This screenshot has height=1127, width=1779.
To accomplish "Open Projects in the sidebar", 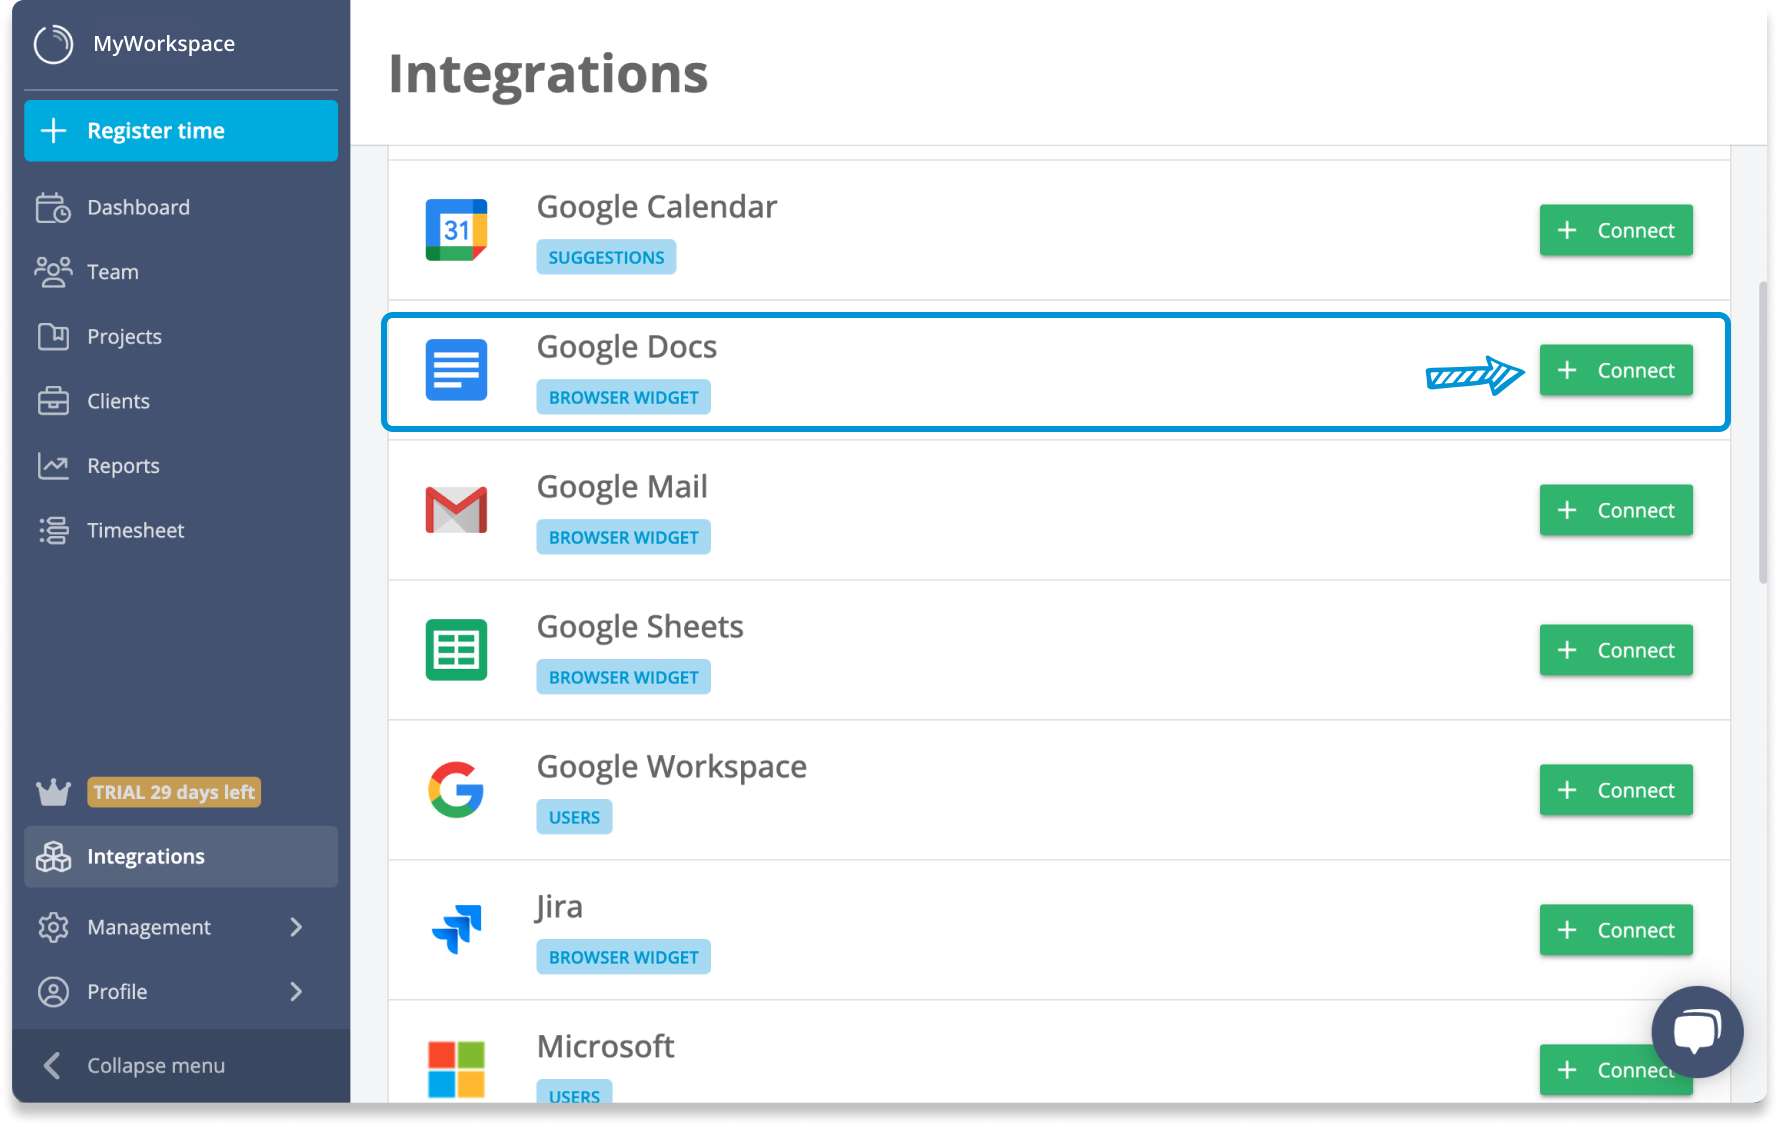I will click(x=180, y=337).
